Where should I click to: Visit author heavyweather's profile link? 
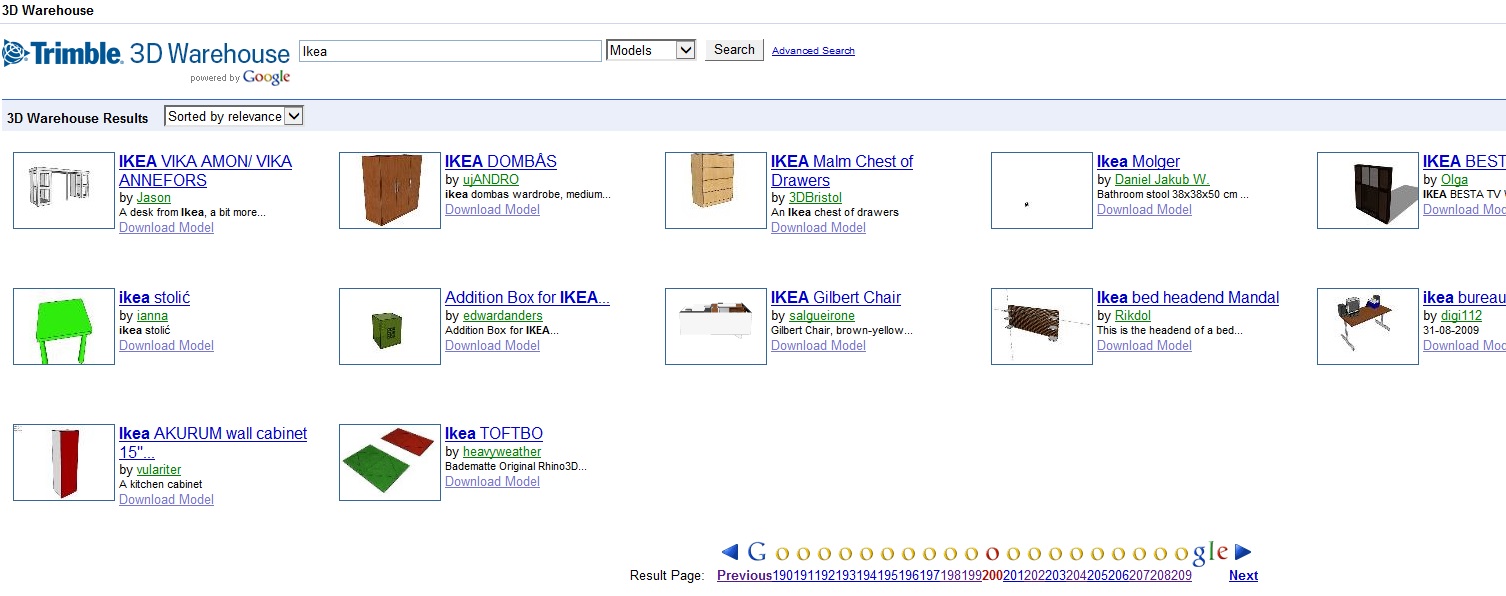502,452
